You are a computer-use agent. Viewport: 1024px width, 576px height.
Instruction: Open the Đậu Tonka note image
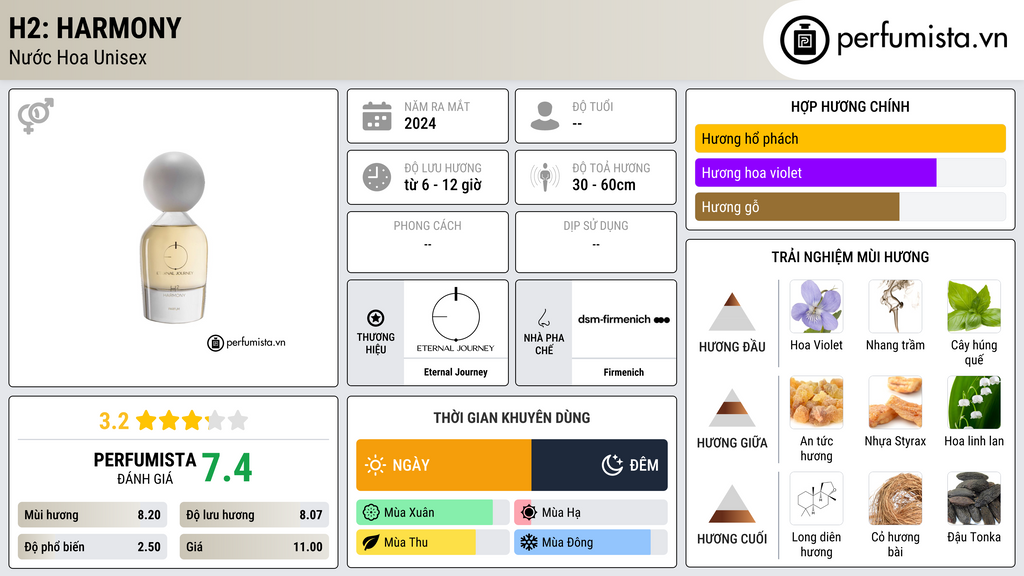(974, 498)
